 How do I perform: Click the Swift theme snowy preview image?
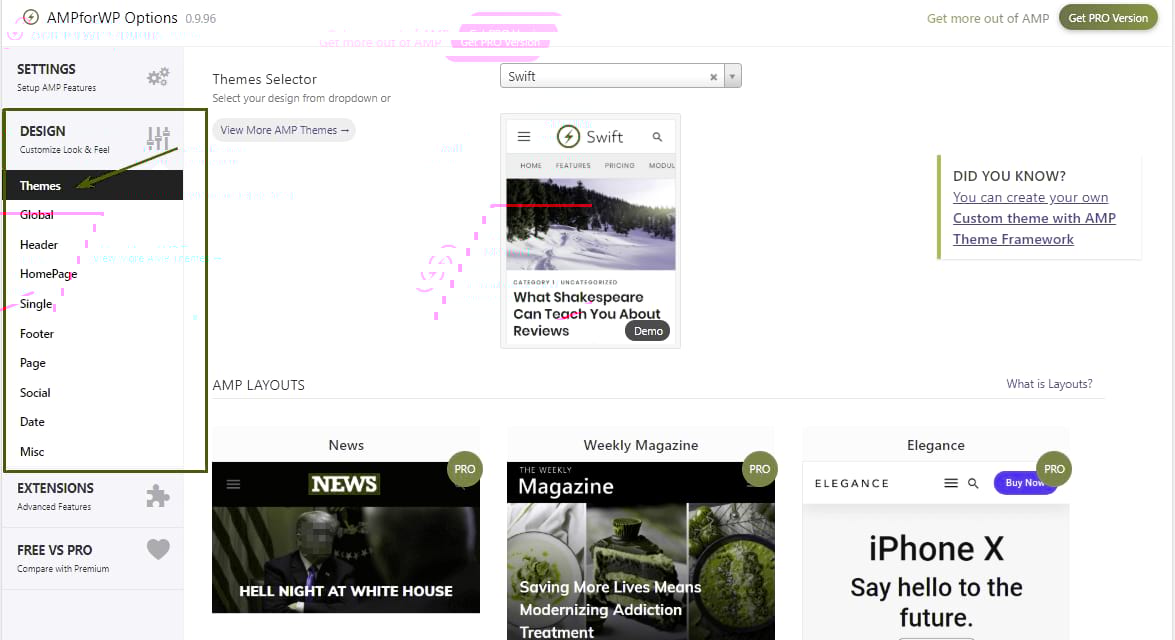click(590, 224)
